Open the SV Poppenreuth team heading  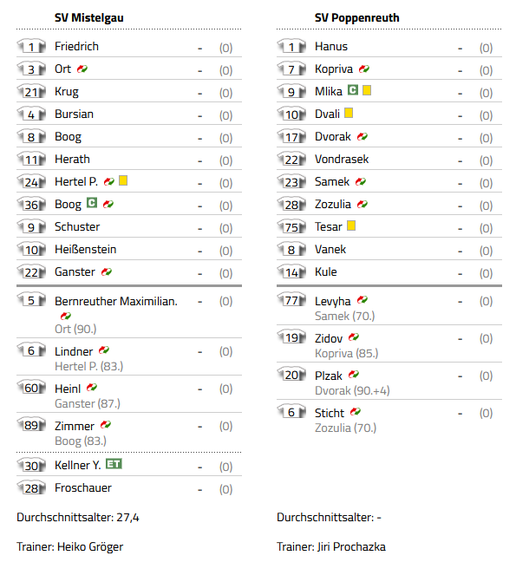357,18
